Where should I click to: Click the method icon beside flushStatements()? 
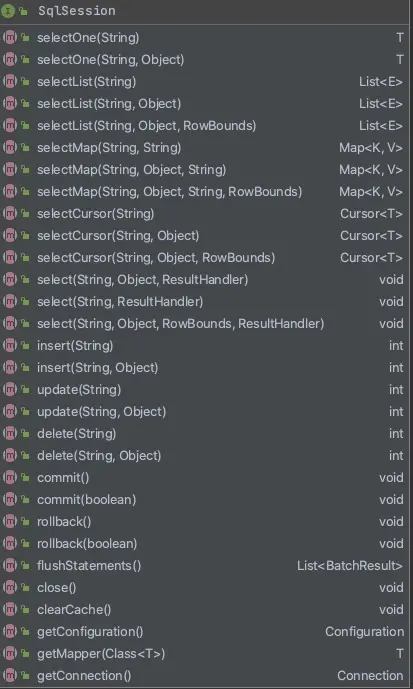pos(10,566)
